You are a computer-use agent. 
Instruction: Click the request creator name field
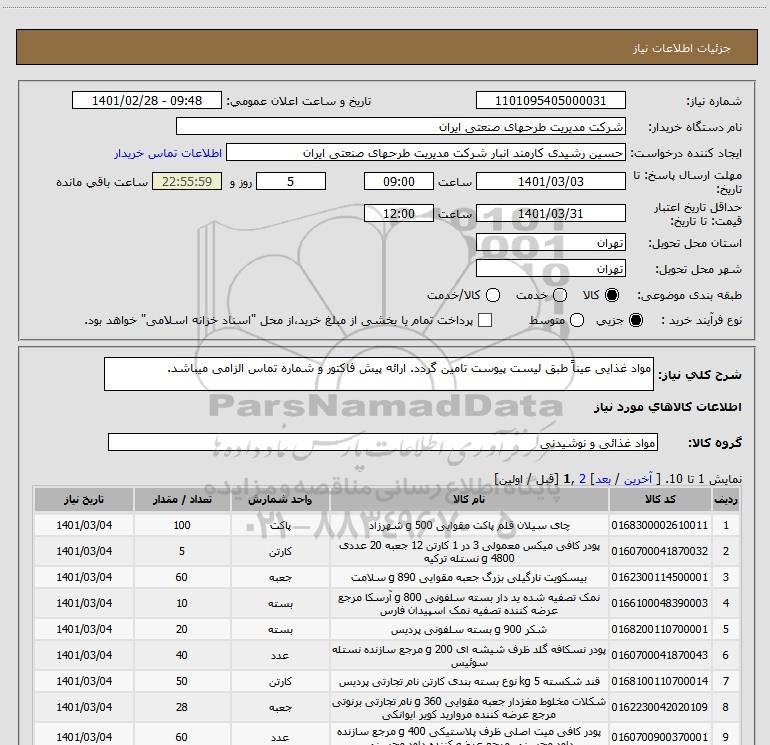(426, 152)
